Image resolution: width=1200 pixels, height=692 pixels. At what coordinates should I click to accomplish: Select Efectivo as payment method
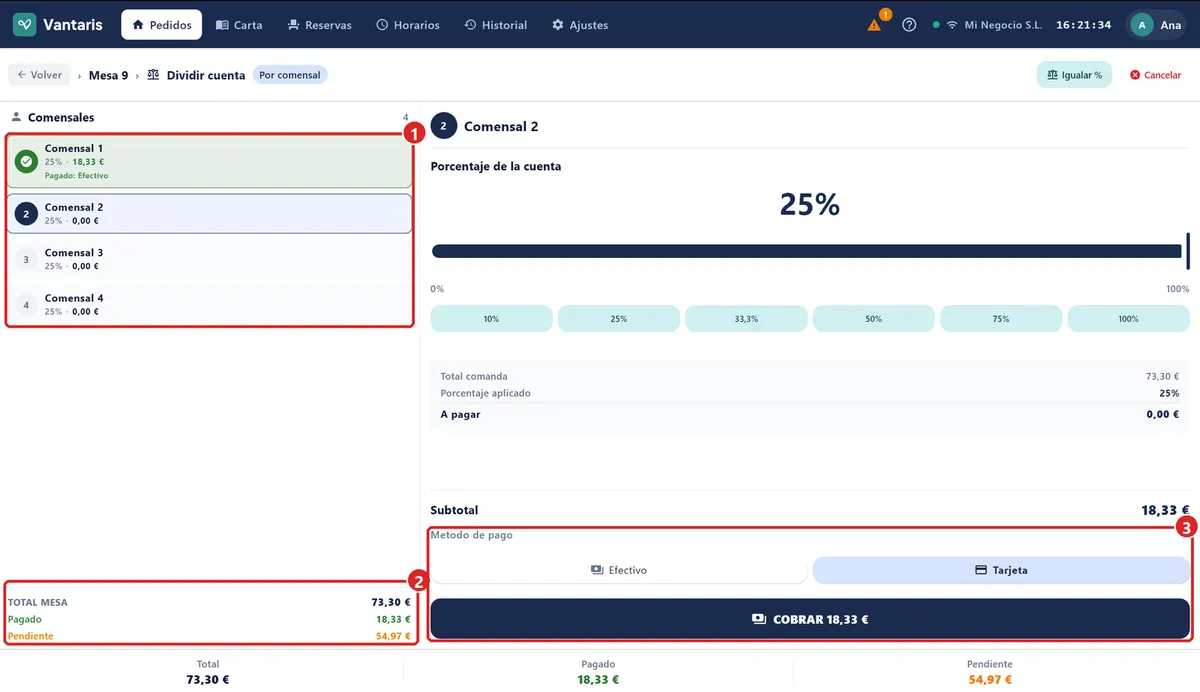pyautogui.click(x=619, y=570)
